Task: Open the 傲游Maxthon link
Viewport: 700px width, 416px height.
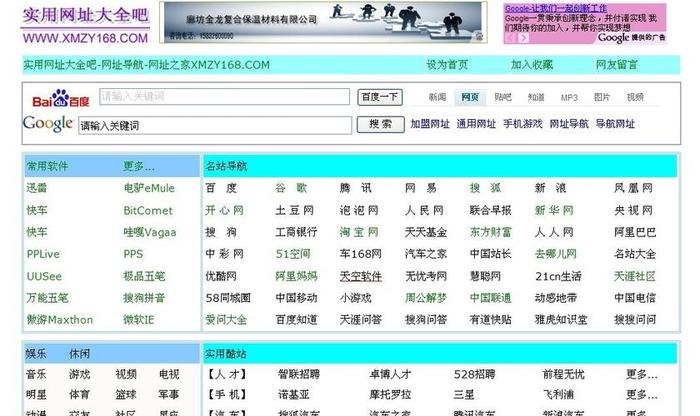Action: tap(59, 320)
